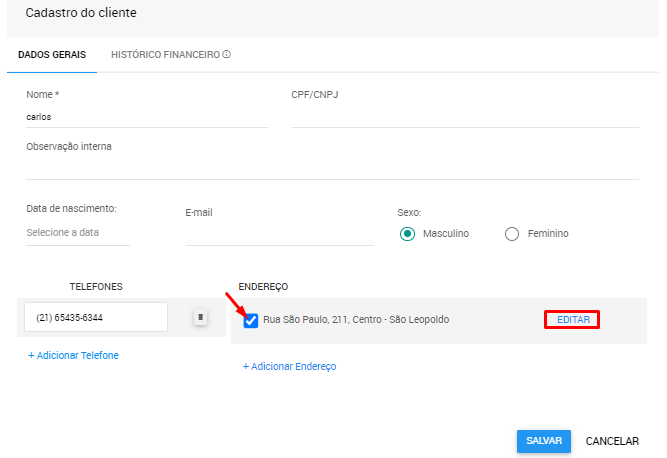Click the Adicionar Endereço link

click(x=289, y=366)
